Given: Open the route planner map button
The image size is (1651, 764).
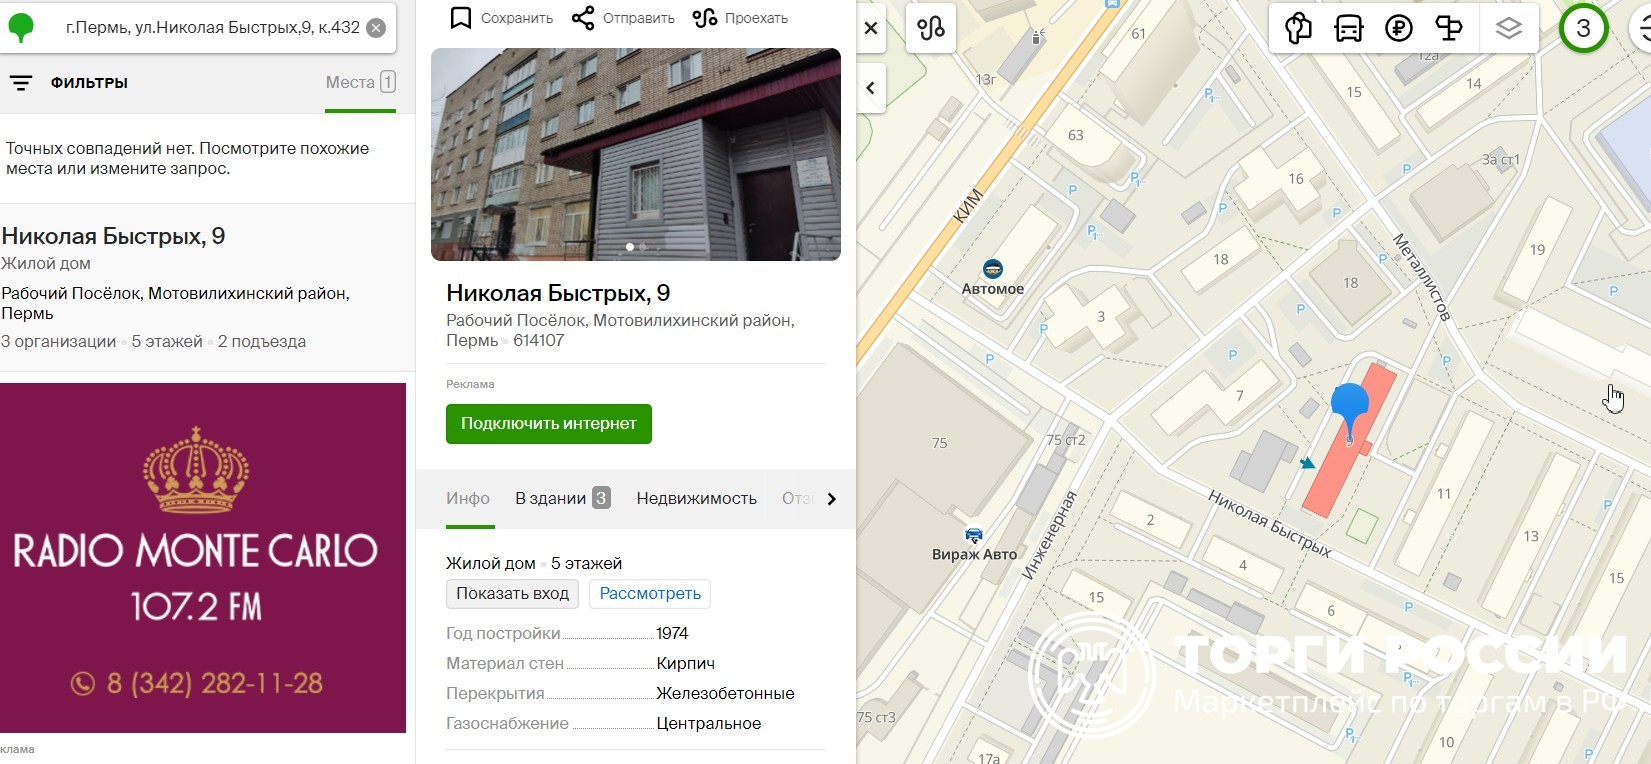Looking at the screenshot, I should (x=930, y=29).
